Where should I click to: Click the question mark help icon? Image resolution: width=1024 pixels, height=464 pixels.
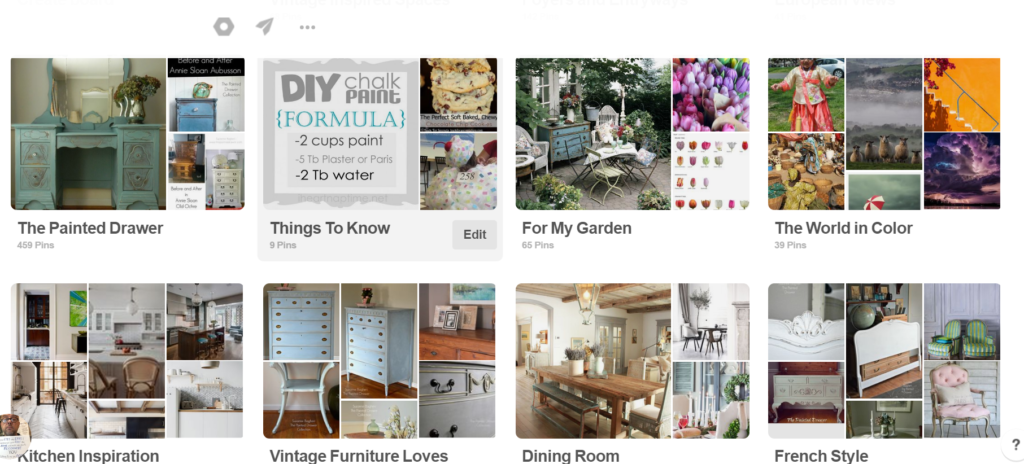(1016, 445)
